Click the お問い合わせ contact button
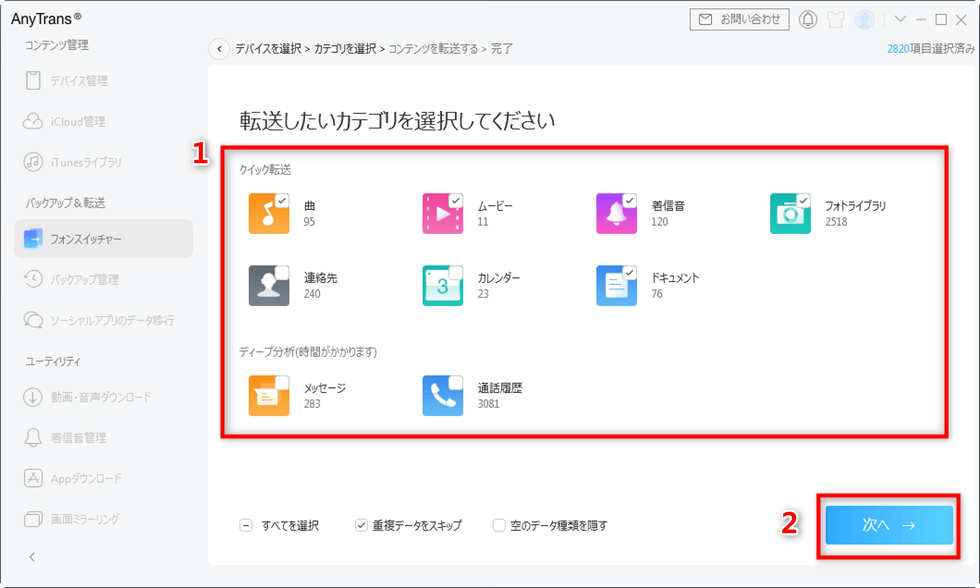This screenshot has width=980, height=588. point(739,19)
